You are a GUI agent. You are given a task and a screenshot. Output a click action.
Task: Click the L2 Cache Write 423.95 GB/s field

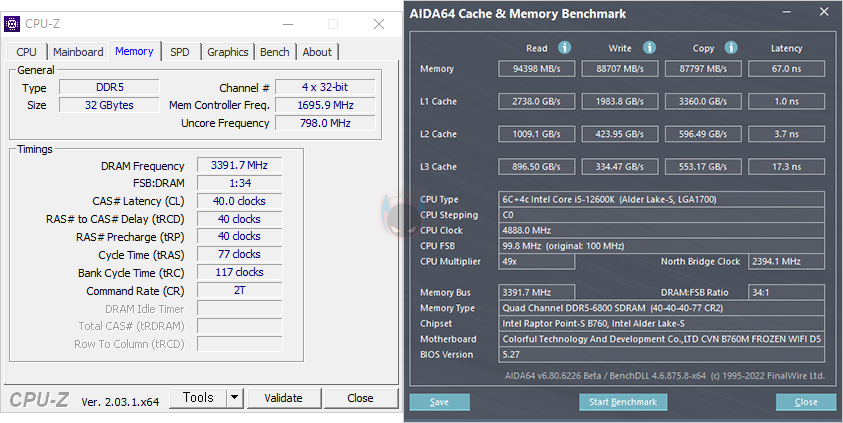(620, 134)
